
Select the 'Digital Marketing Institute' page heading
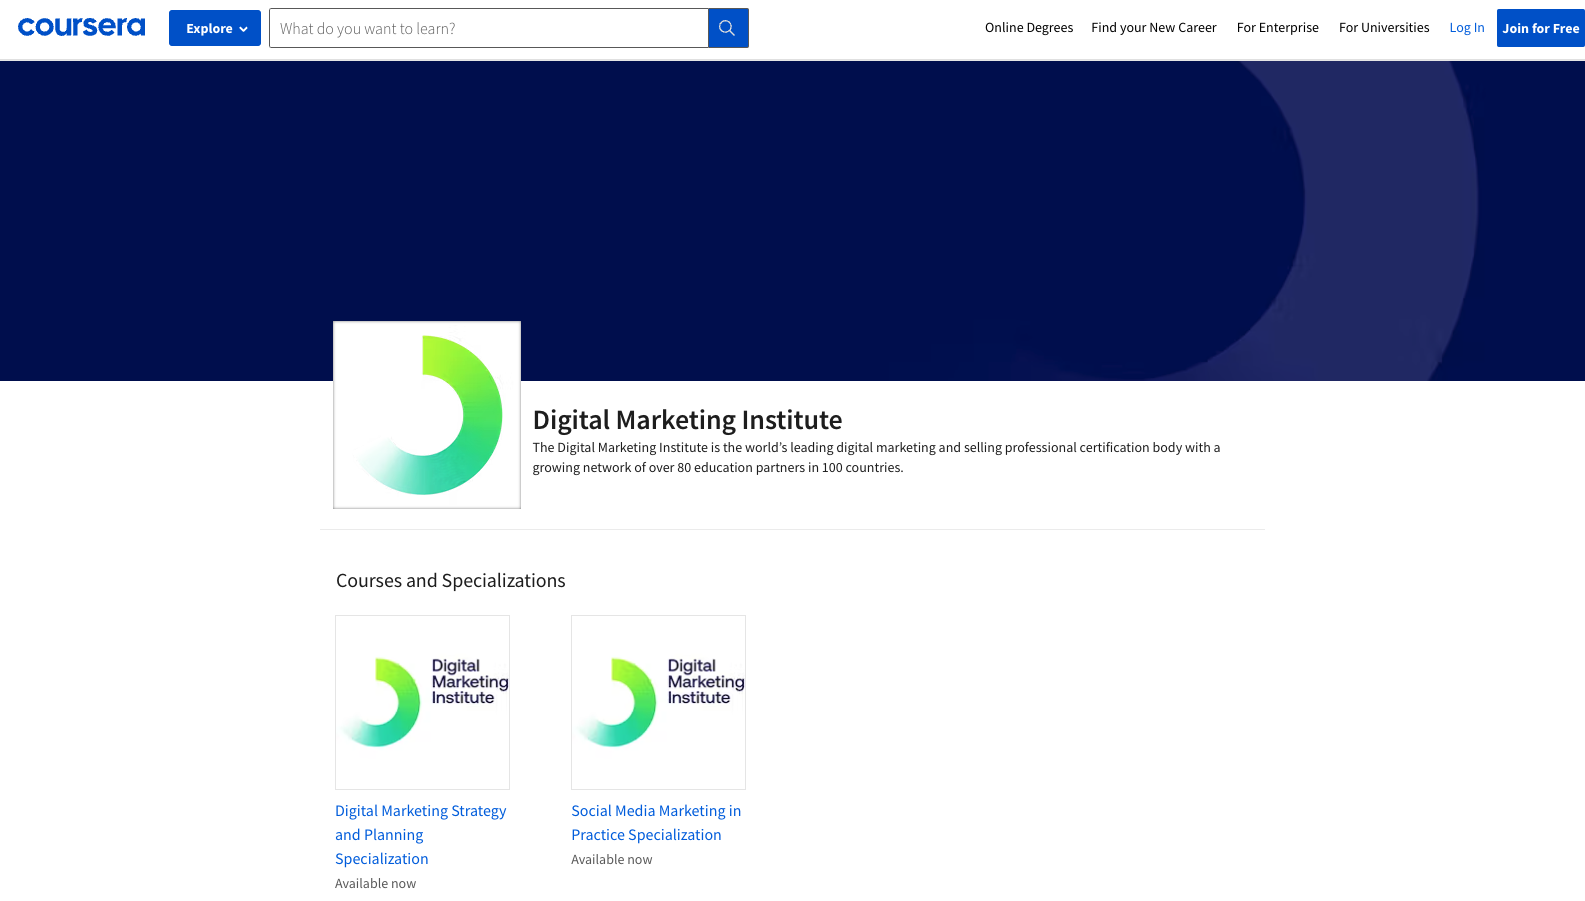point(687,420)
